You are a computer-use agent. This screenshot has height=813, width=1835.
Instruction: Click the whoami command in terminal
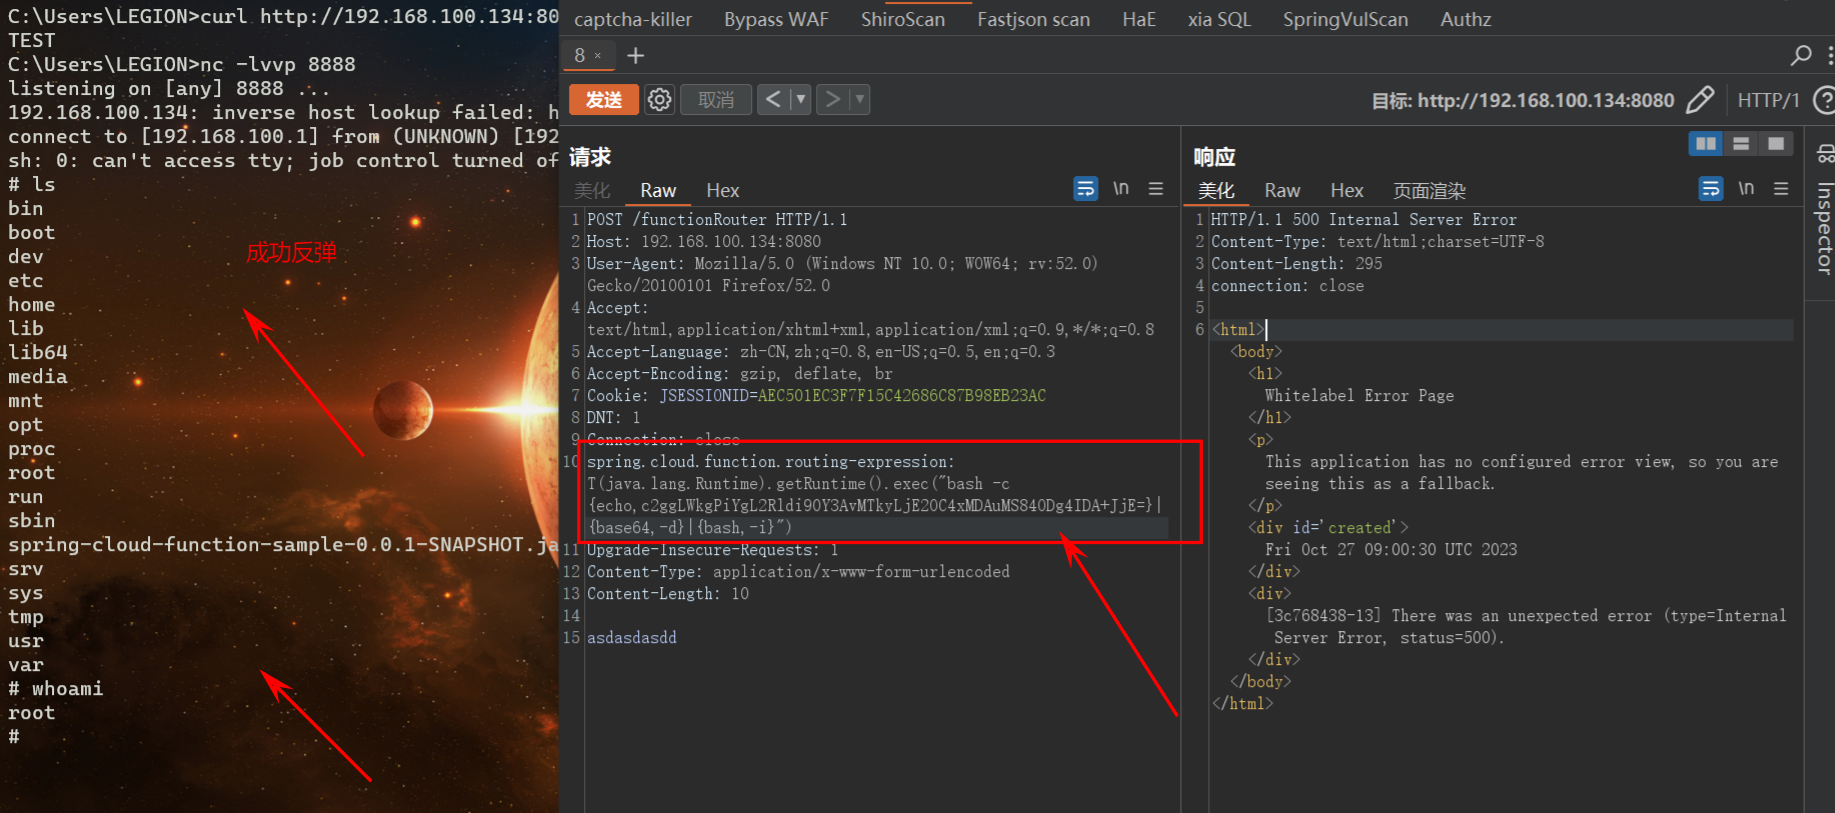point(67,688)
